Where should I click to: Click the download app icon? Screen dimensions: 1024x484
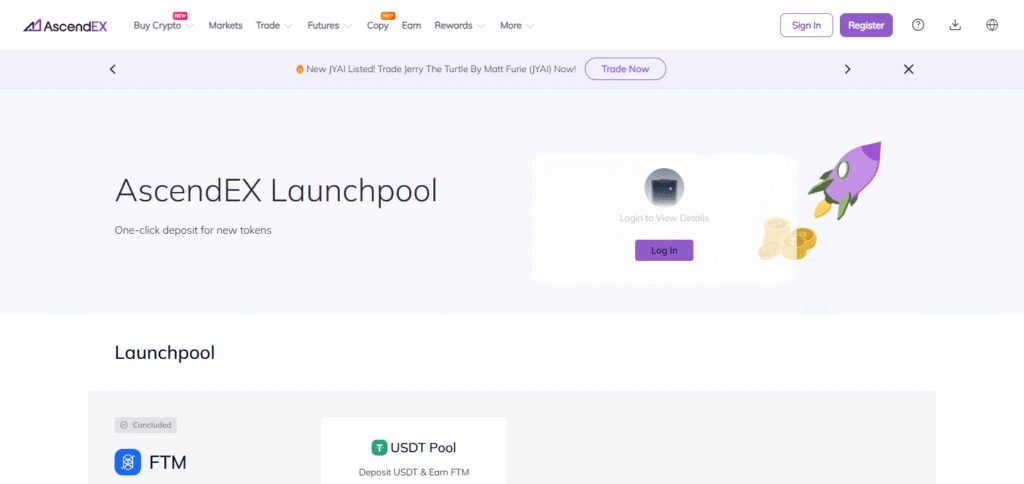pos(955,25)
